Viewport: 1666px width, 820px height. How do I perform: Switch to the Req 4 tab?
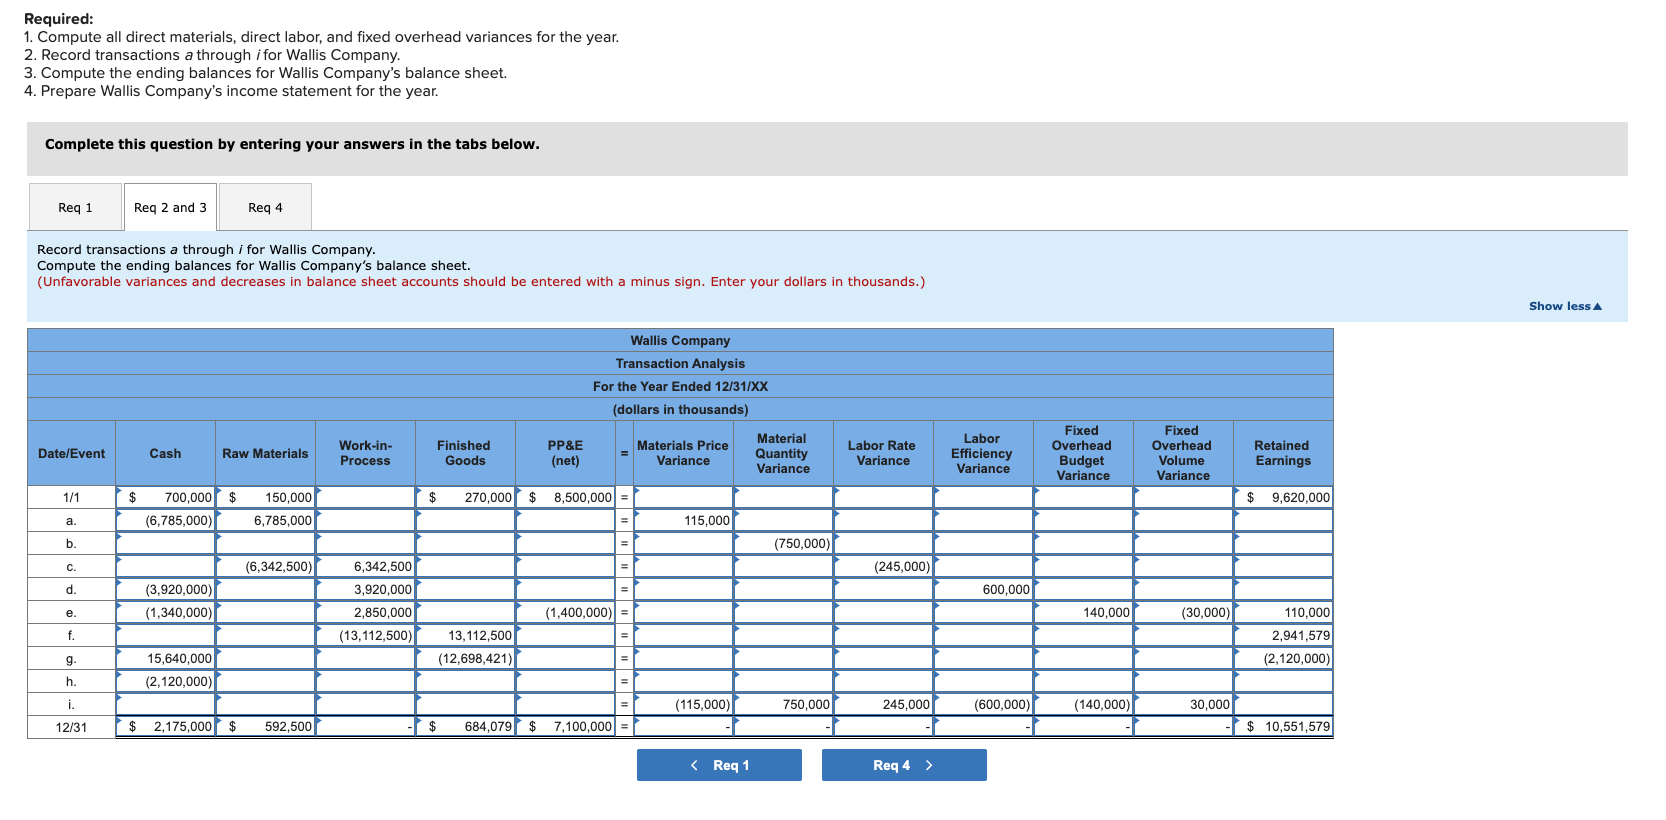[x=265, y=207]
